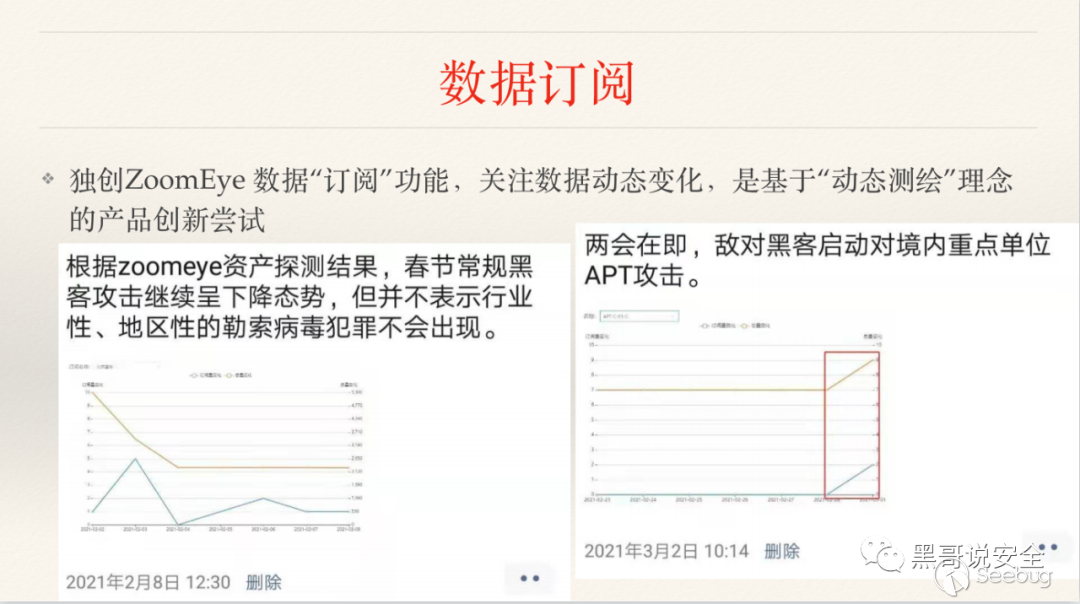The image size is (1080, 604).
Task: Open the two-dot more menu on the March post
Action: pyautogui.click(x=1048, y=548)
